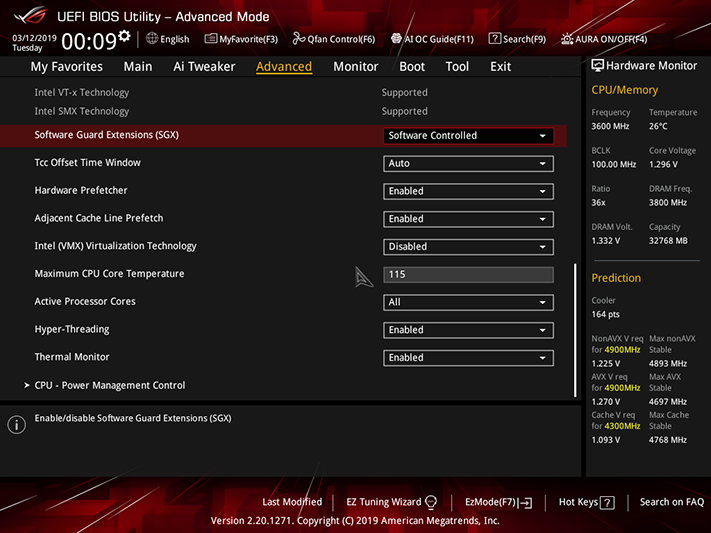Click Search on FAQ link

[672, 502]
